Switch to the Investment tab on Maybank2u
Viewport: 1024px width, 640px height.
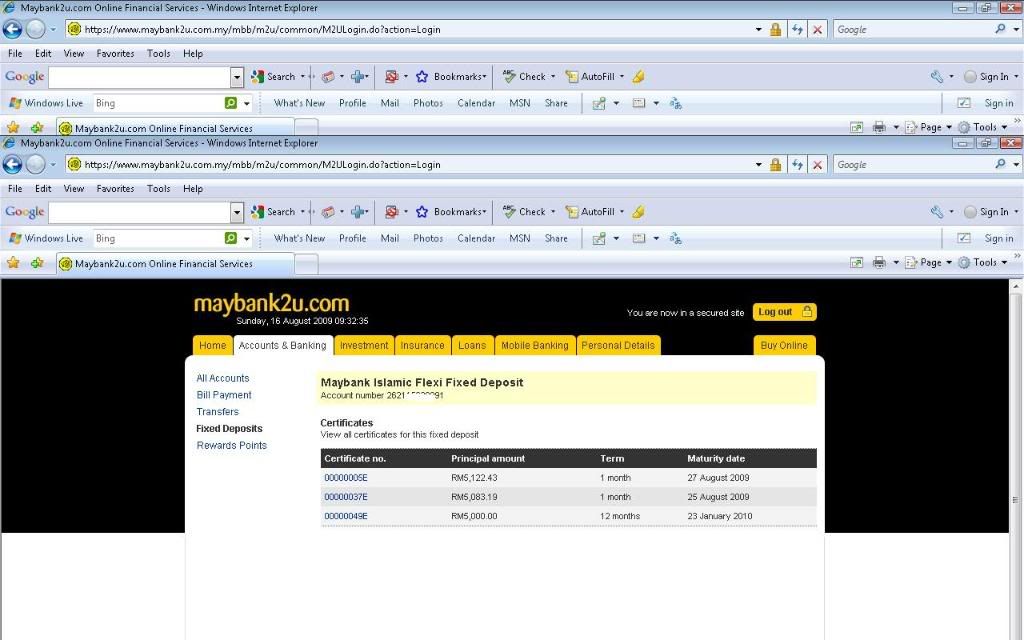coord(364,345)
